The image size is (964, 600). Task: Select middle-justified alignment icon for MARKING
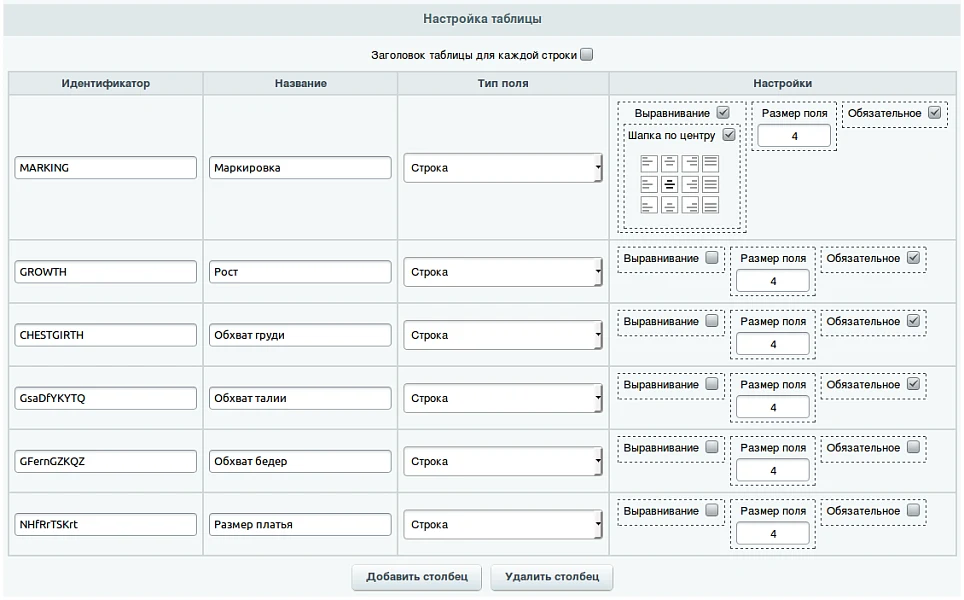[710, 184]
